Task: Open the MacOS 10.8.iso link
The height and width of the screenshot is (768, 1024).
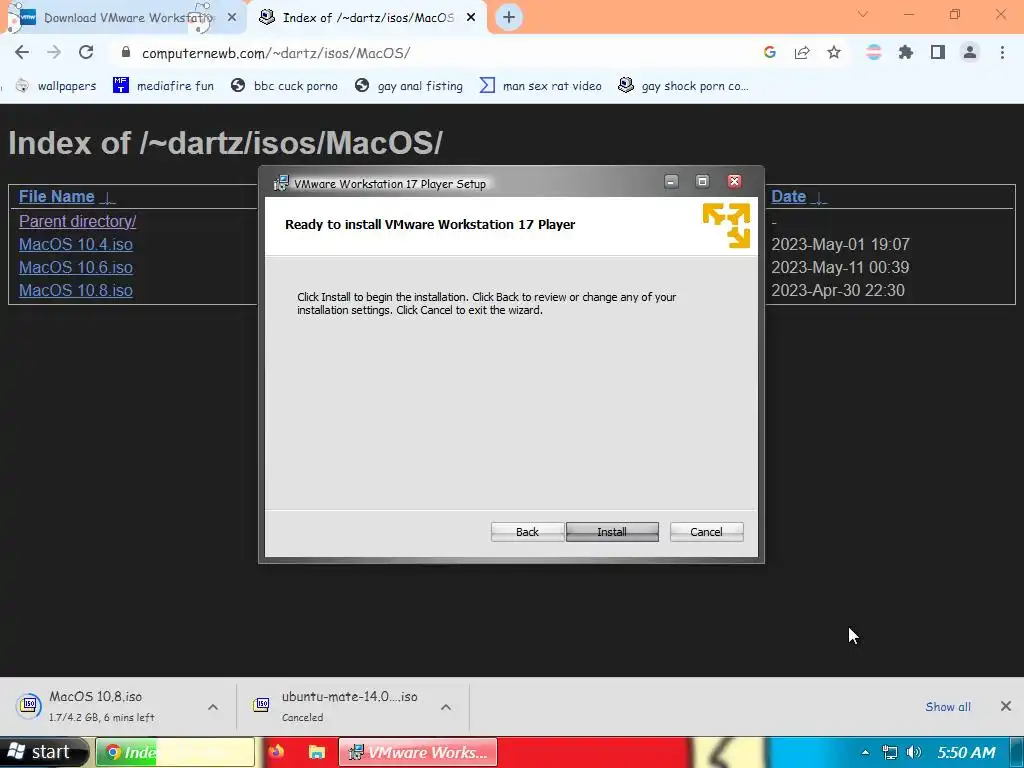Action: pos(76,290)
